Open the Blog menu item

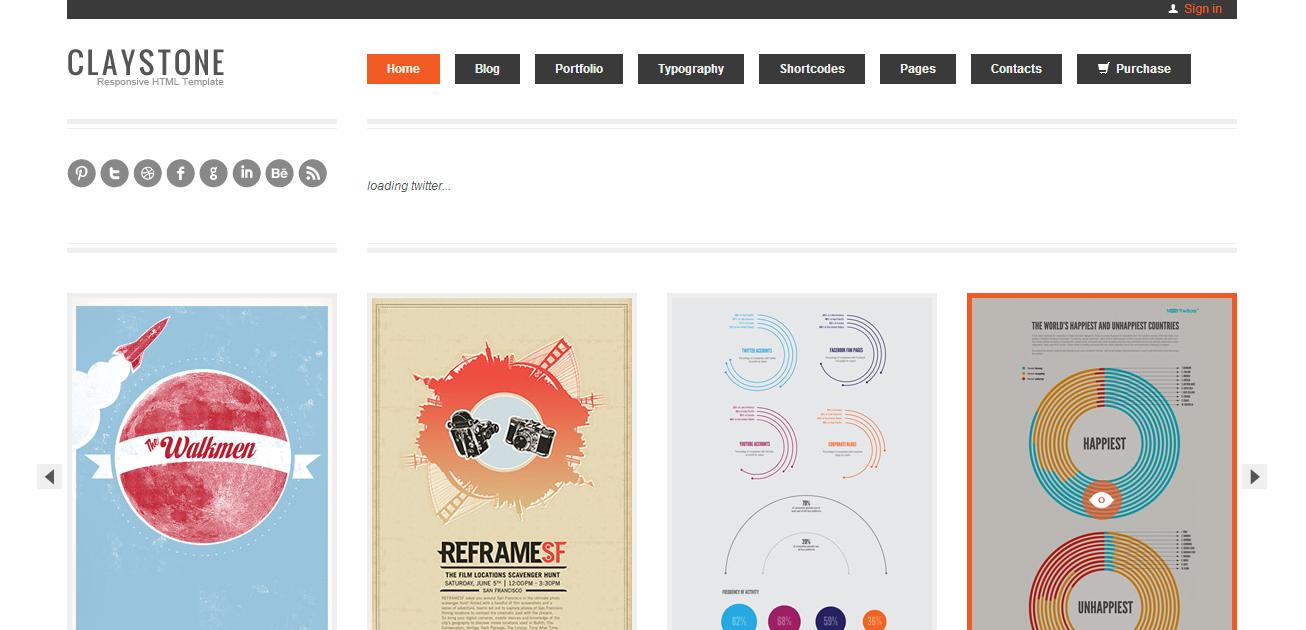487,69
